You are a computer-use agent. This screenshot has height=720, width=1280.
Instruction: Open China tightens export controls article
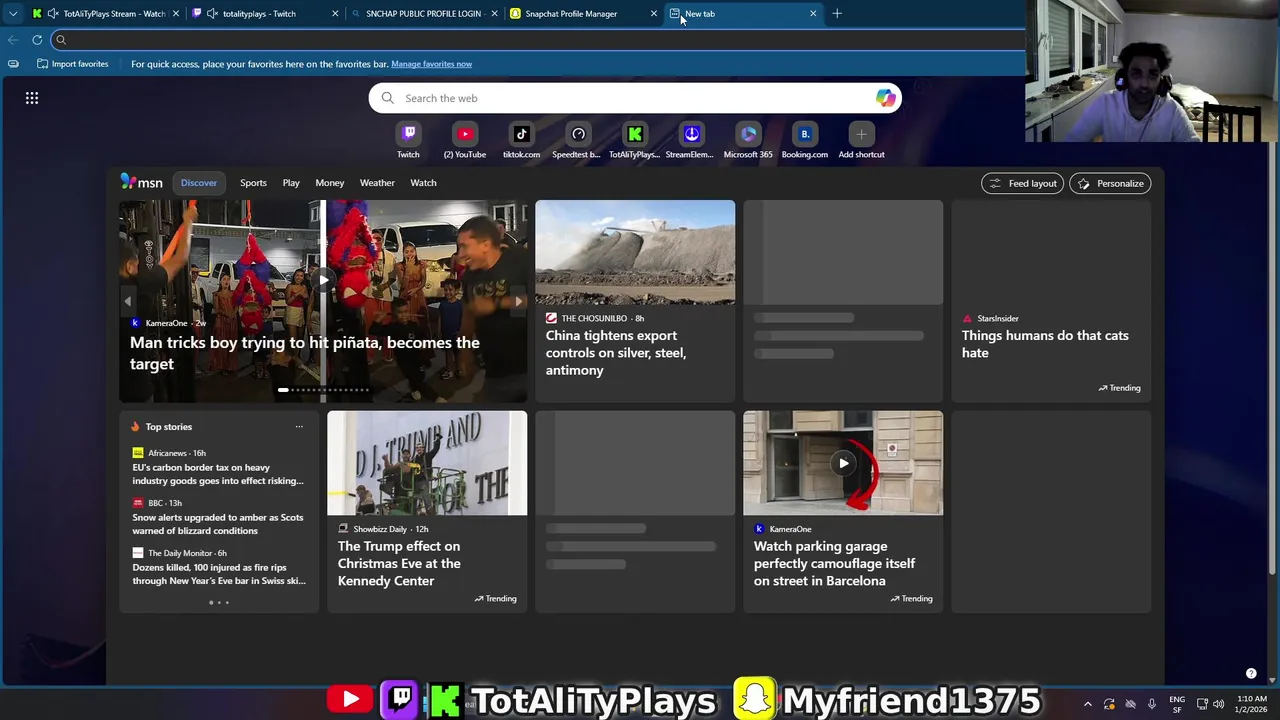[x=616, y=353]
